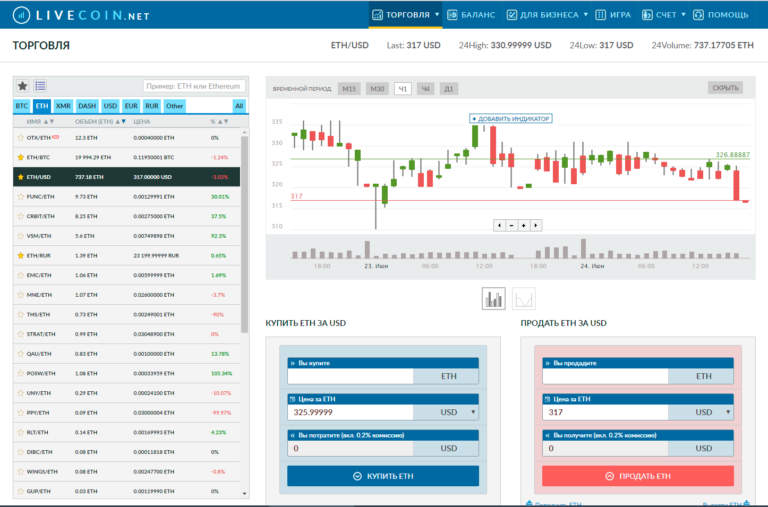
Task: Sort pairs by ИМЯ column
Action: point(40,121)
